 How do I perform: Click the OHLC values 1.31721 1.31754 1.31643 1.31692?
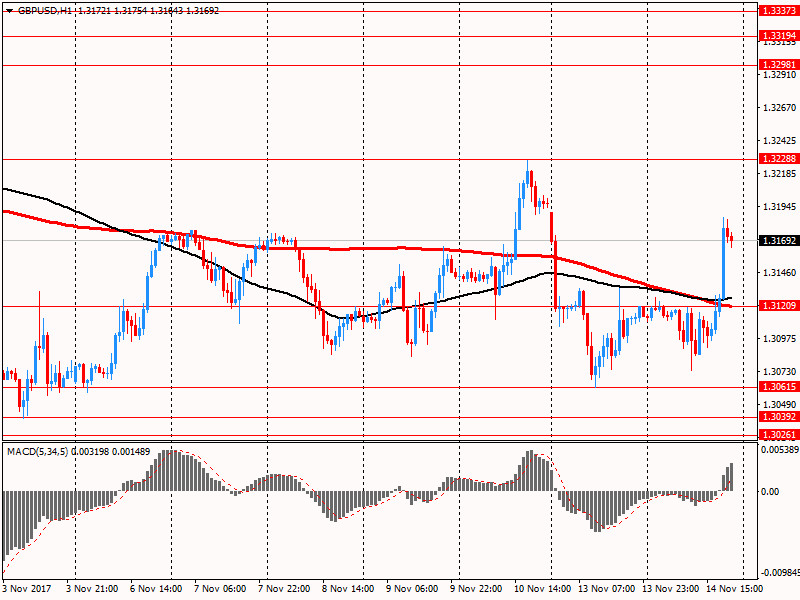(149, 11)
